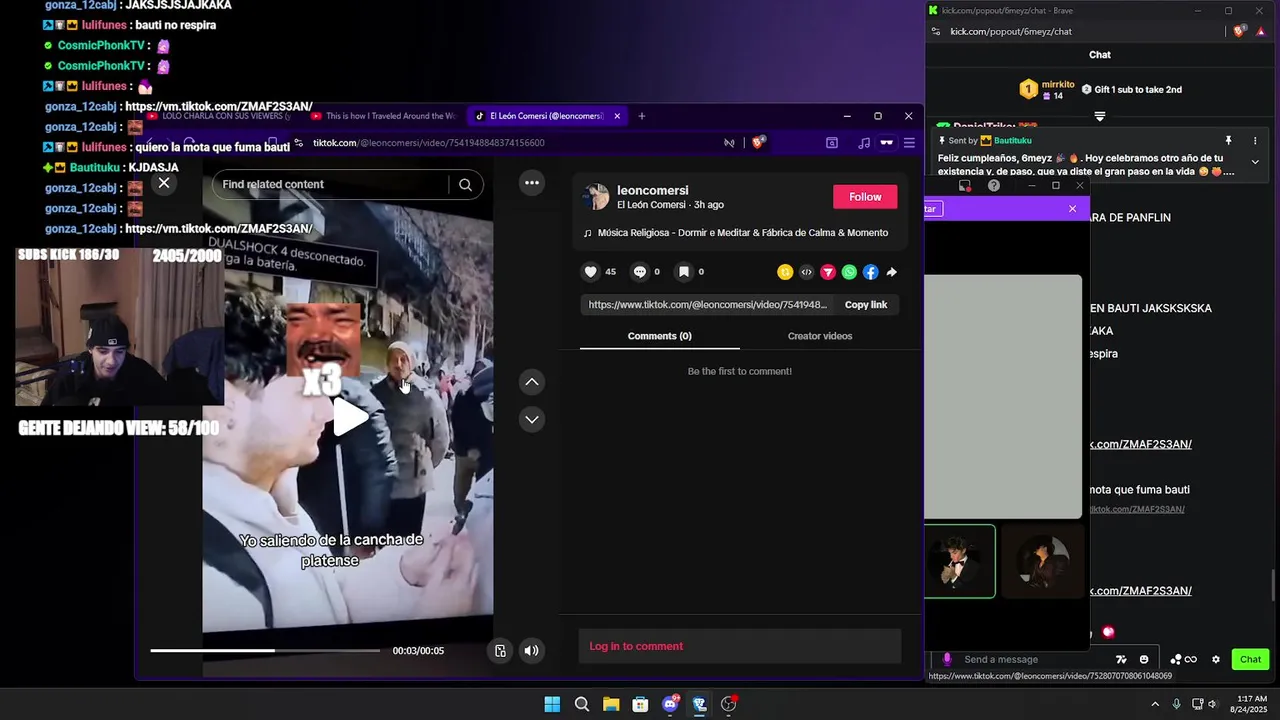Close the purple banner with X

pos(1072,209)
